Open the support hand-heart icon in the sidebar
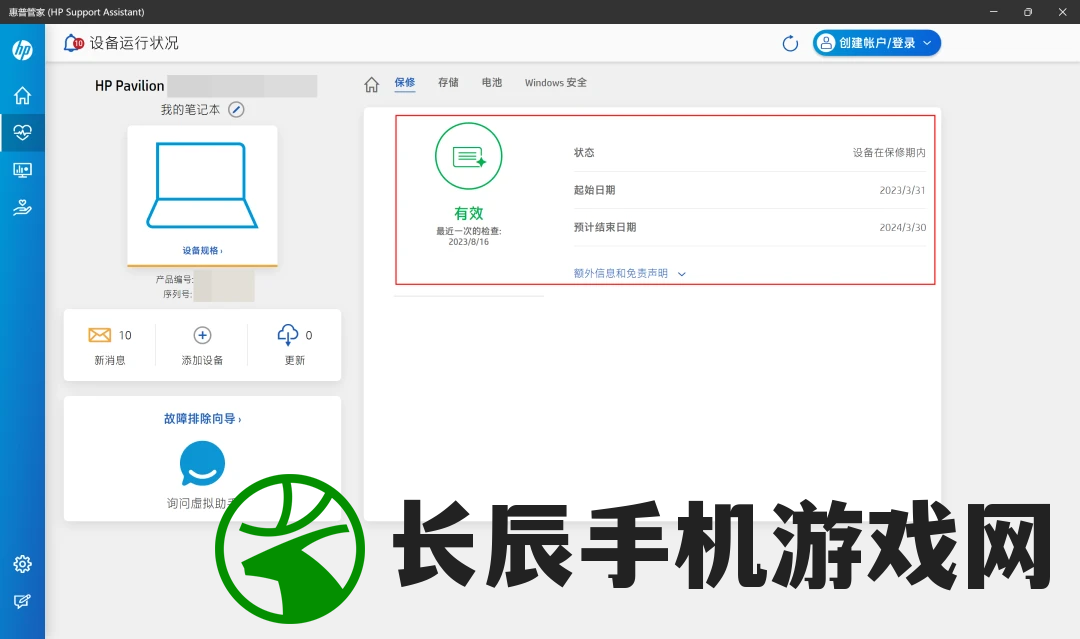 tap(22, 207)
